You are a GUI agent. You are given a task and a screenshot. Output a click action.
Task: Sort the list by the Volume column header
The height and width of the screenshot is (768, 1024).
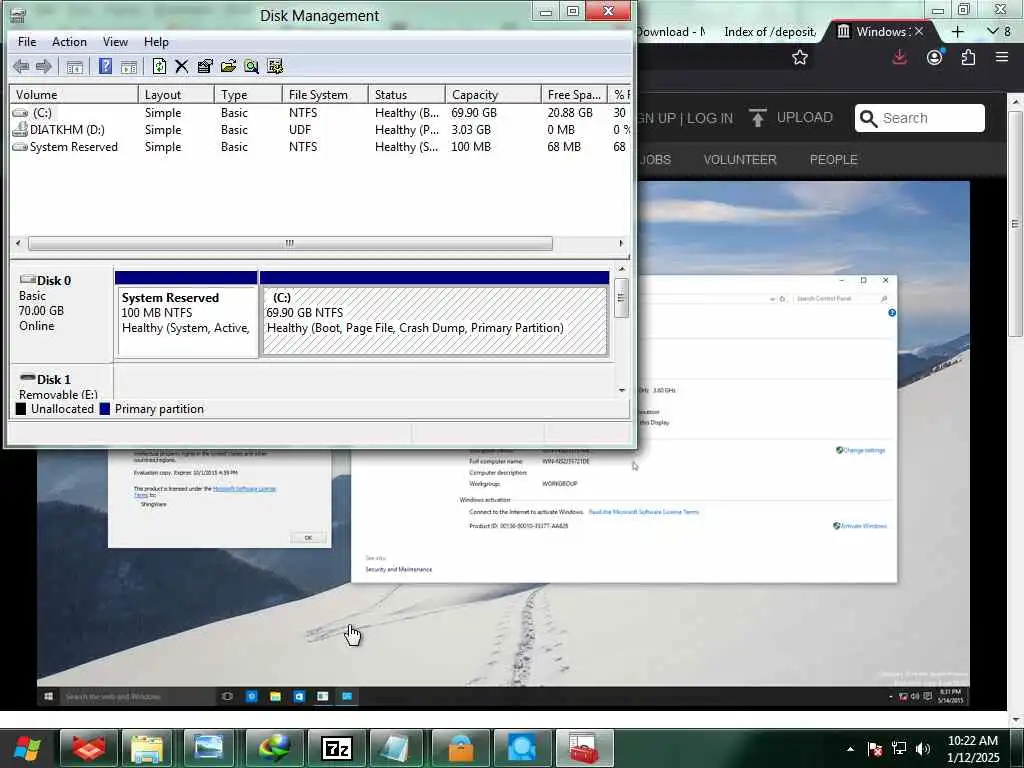tap(73, 95)
